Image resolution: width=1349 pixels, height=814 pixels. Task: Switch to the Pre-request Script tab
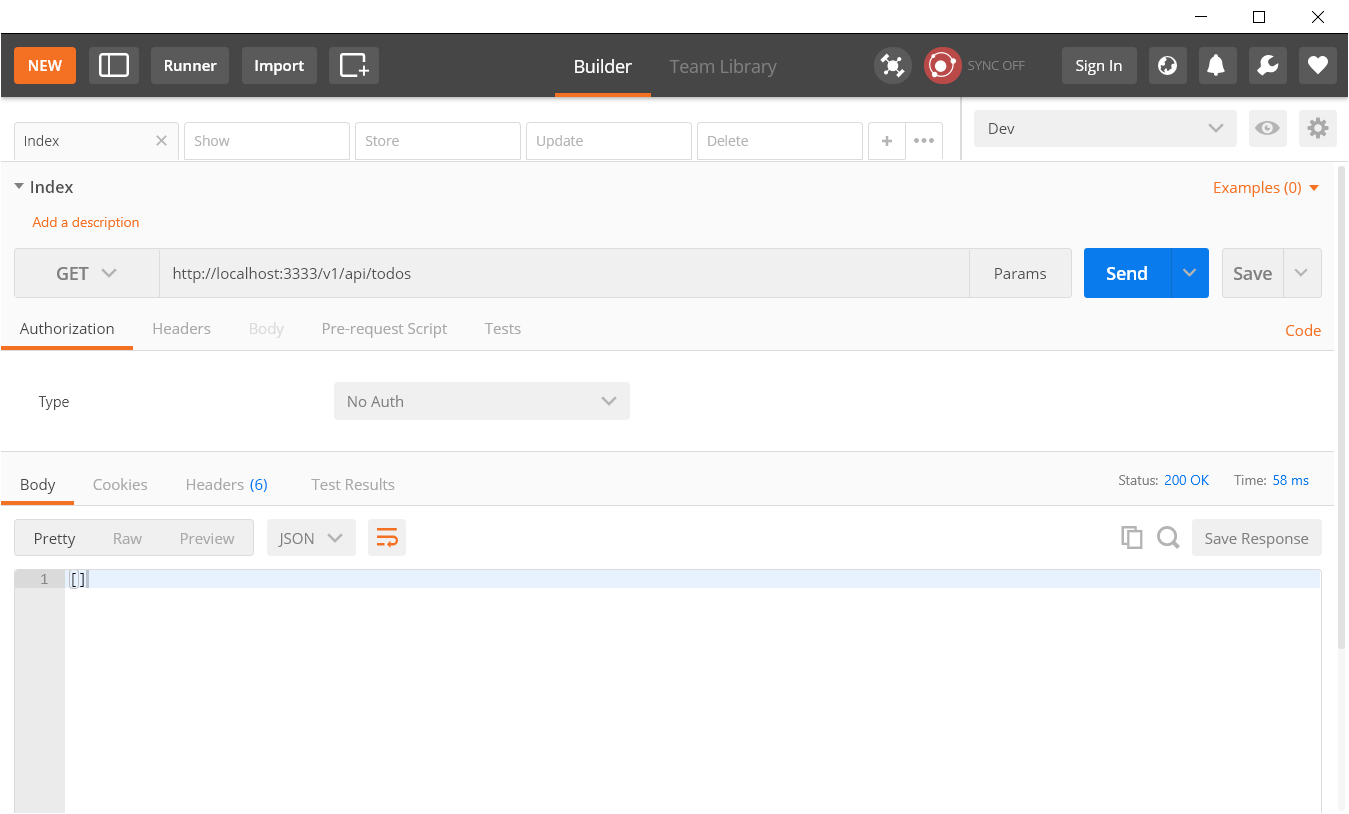coord(384,328)
